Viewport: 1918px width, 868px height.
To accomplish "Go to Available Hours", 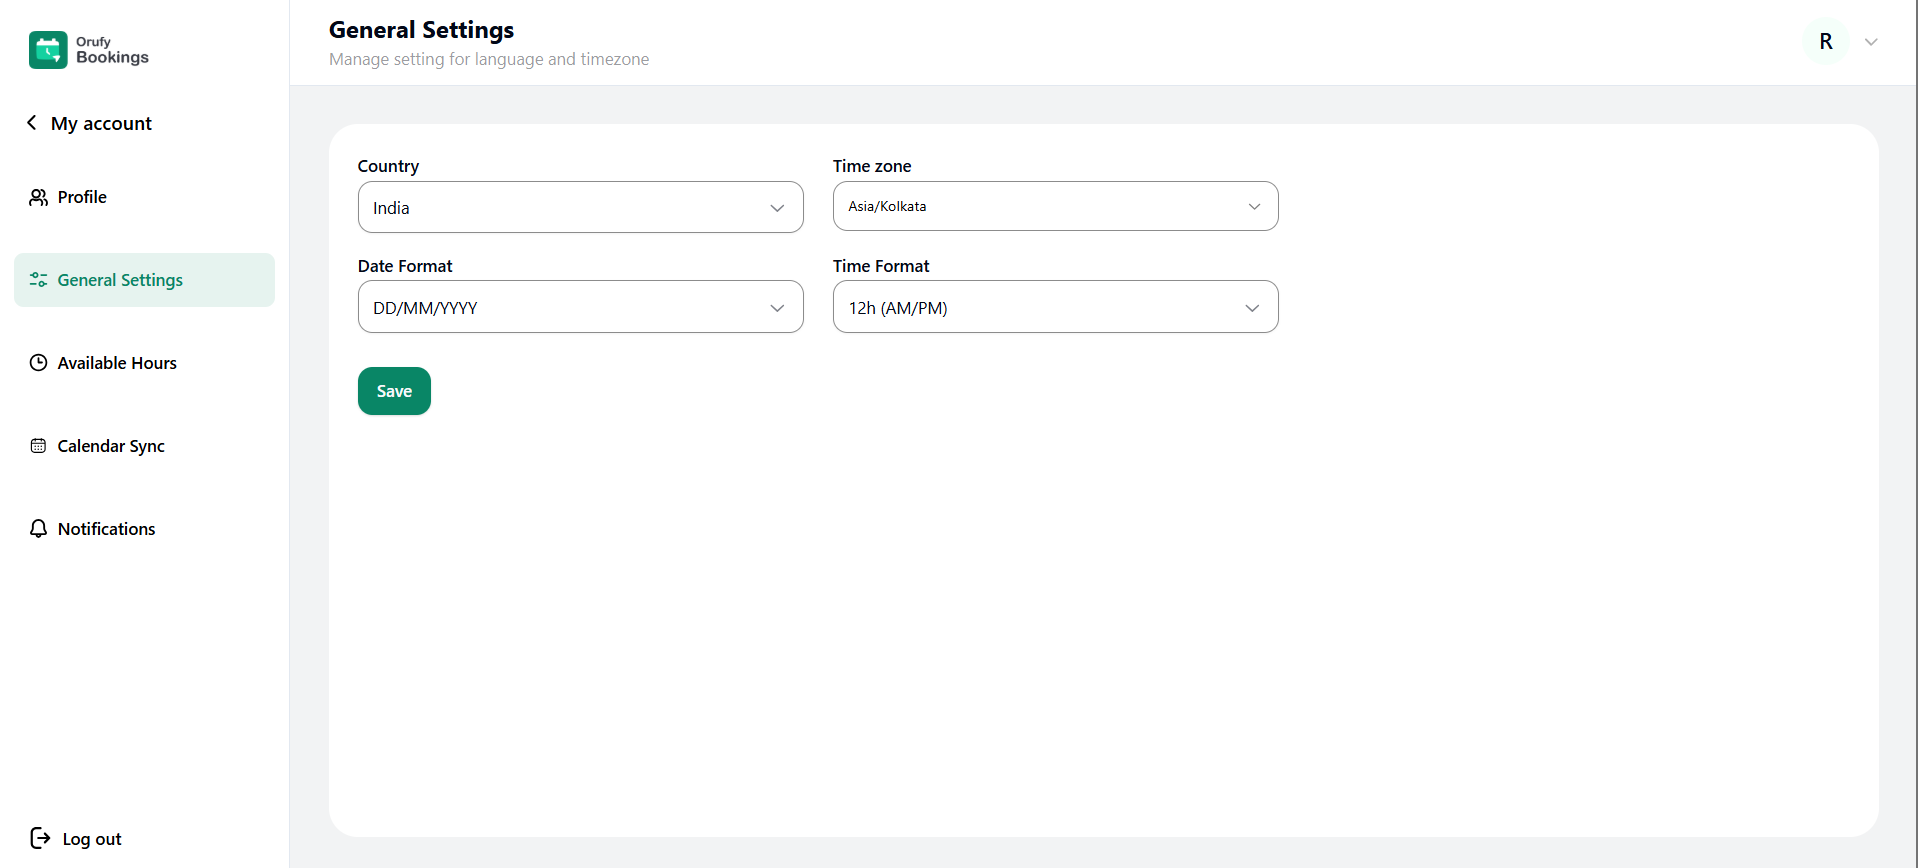I will click(x=144, y=363).
